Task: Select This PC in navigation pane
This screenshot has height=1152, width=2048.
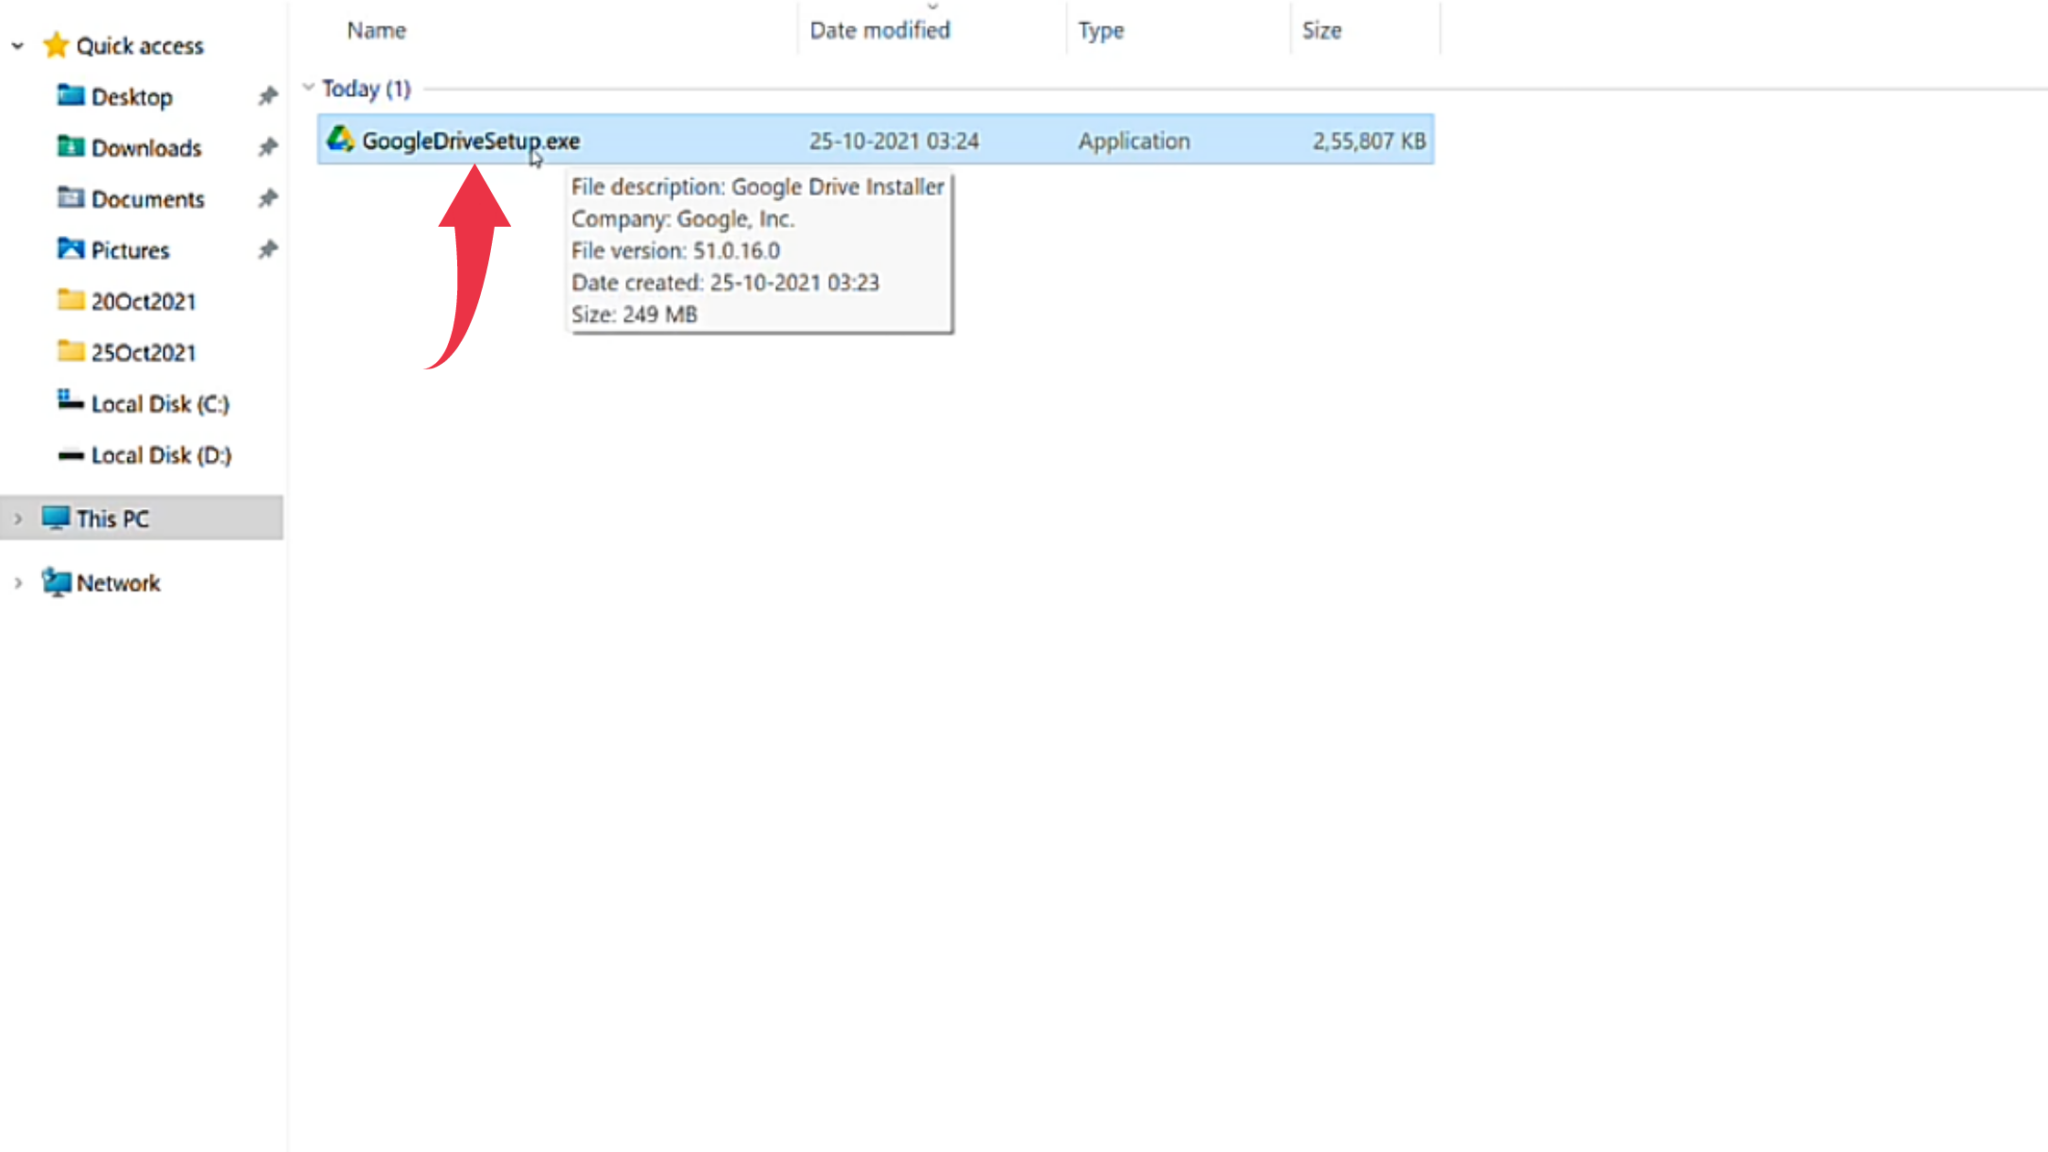Action: click(142, 518)
